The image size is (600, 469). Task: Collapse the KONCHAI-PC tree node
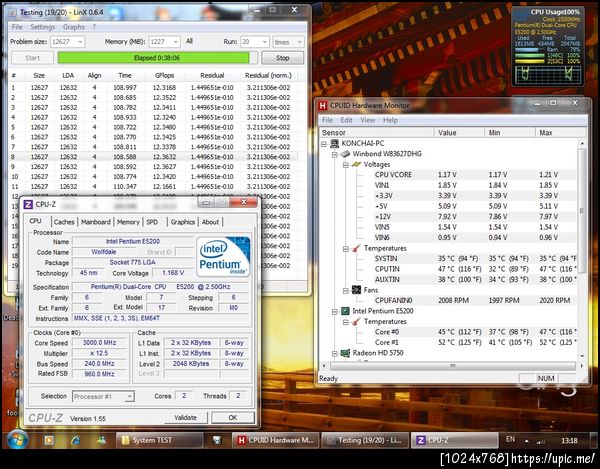pos(324,144)
